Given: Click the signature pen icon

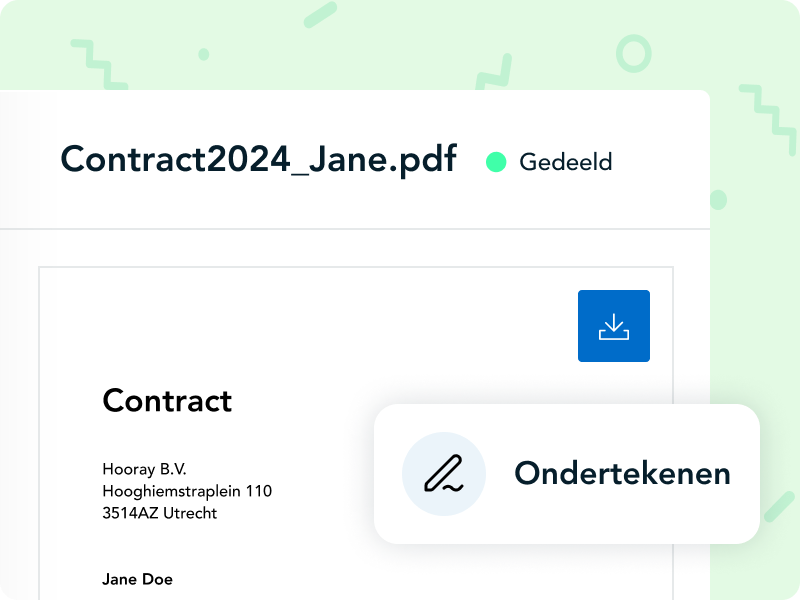Looking at the screenshot, I should coord(443,473).
